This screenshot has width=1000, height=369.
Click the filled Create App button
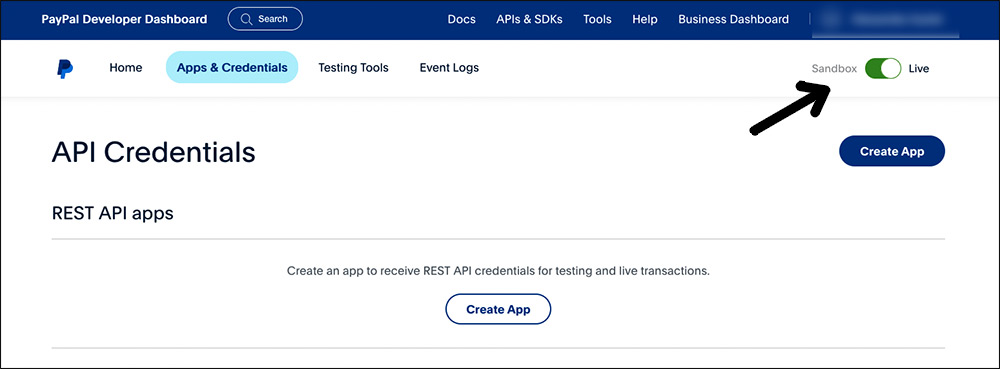[x=892, y=151]
